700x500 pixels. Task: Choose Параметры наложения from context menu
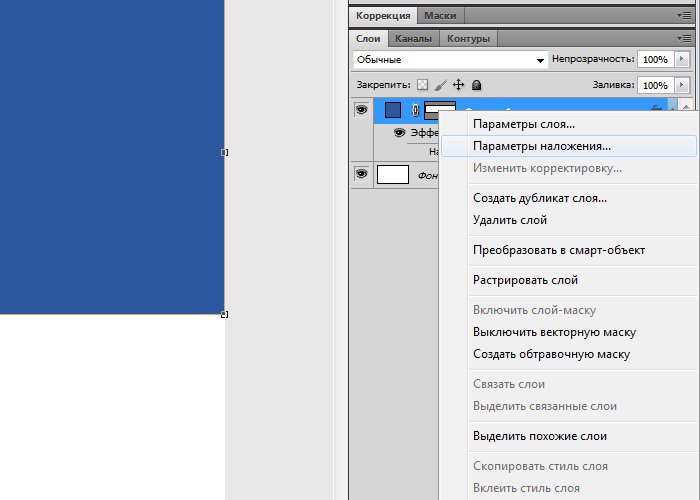point(542,145)
